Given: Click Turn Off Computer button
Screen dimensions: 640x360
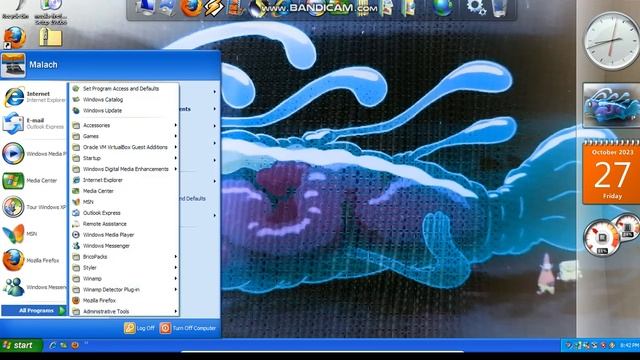Looking at the screenshot, I should point(188,328).
